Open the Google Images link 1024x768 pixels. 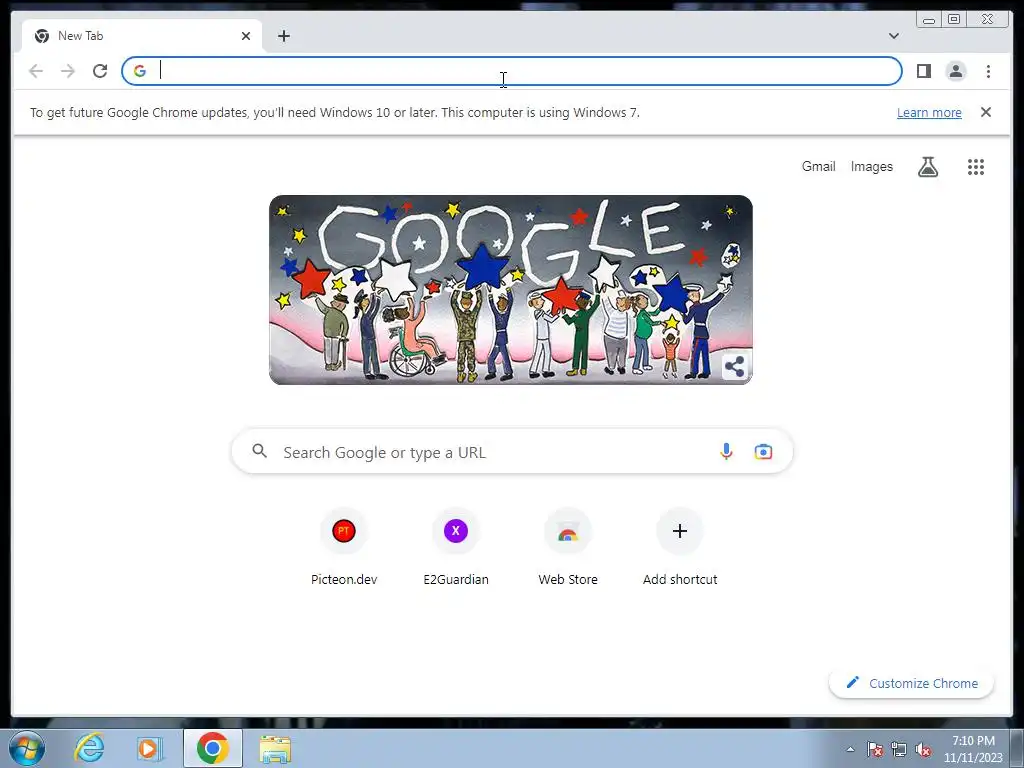pos(871,167)
